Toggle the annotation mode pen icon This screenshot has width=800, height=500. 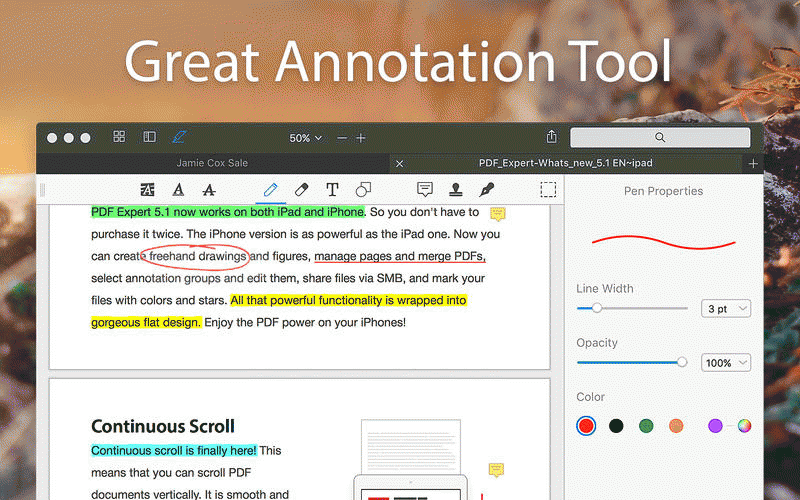[x=180, y=136]
